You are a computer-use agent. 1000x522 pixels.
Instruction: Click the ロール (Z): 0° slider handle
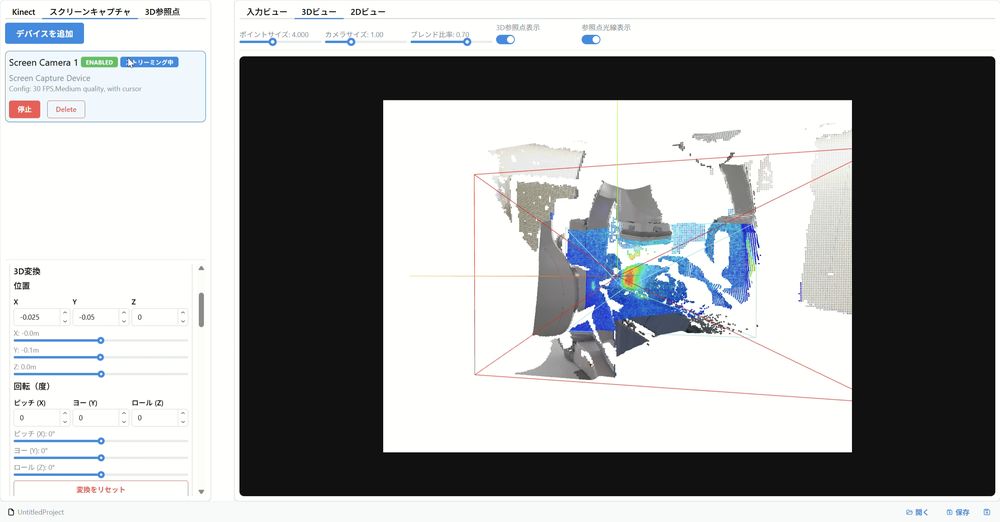(101, 475)
